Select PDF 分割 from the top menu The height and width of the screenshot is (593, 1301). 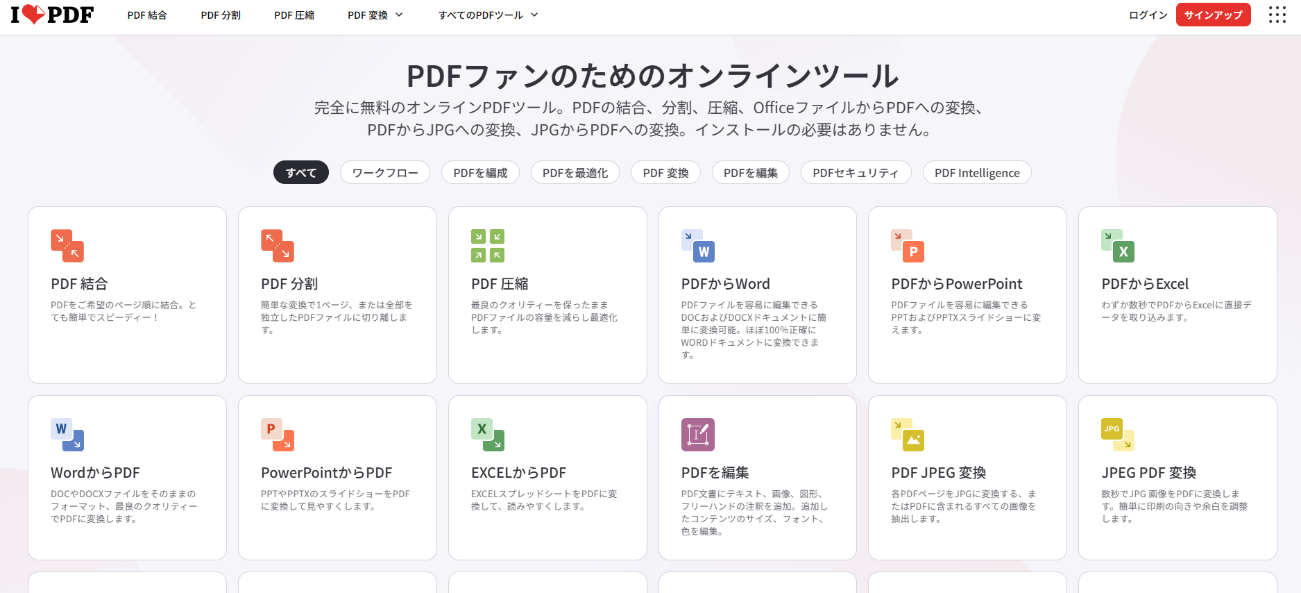(220, 15)
